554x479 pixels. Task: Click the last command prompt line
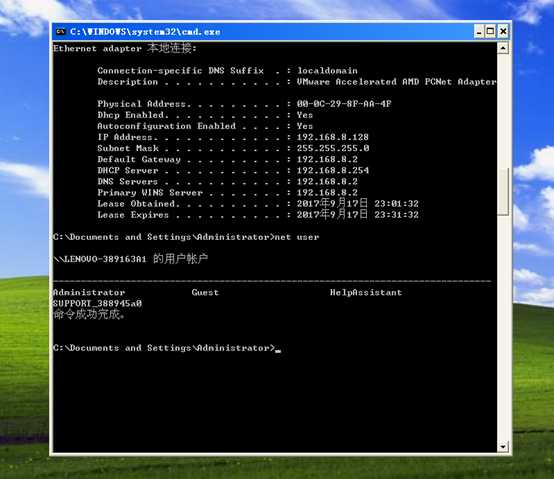click(x=167, y=348)
